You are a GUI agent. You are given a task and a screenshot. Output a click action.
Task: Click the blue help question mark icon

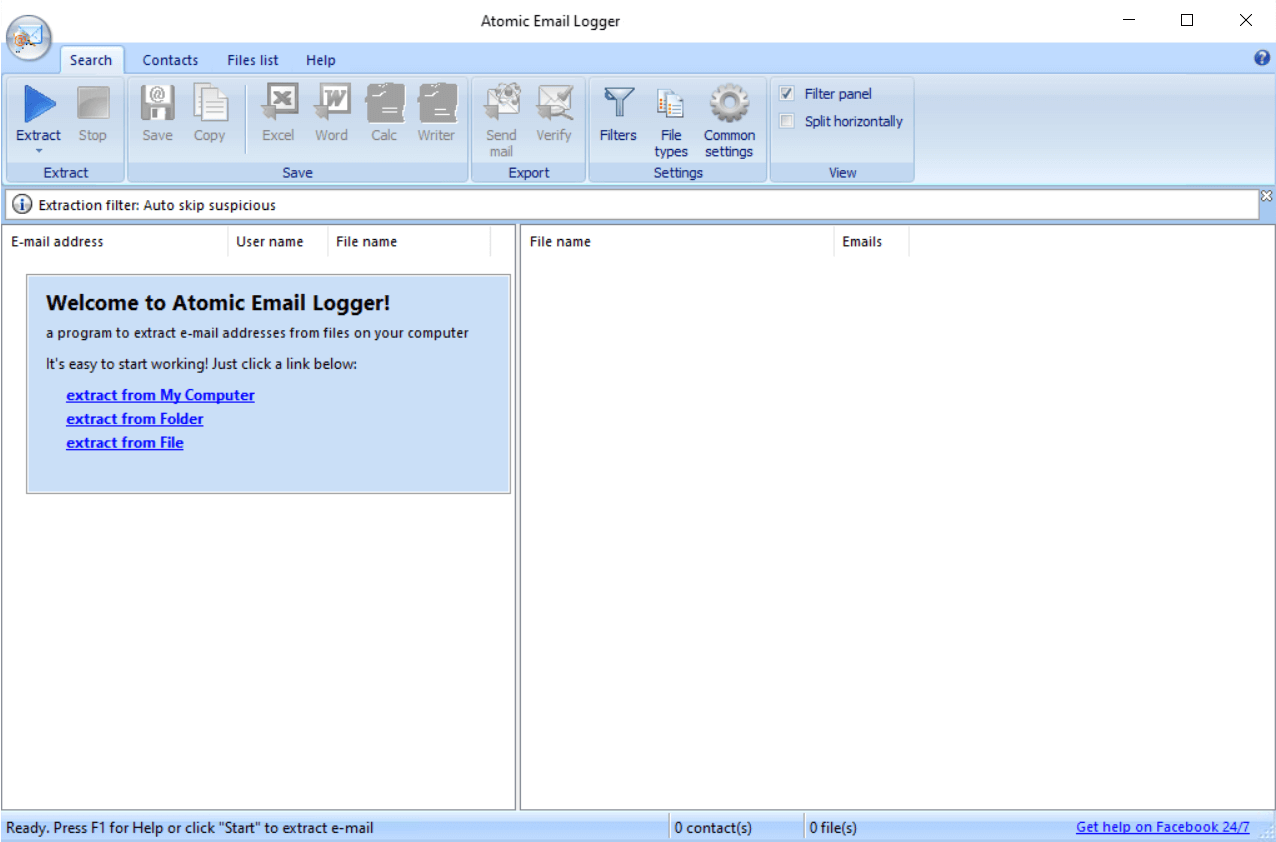(1262, 58)
